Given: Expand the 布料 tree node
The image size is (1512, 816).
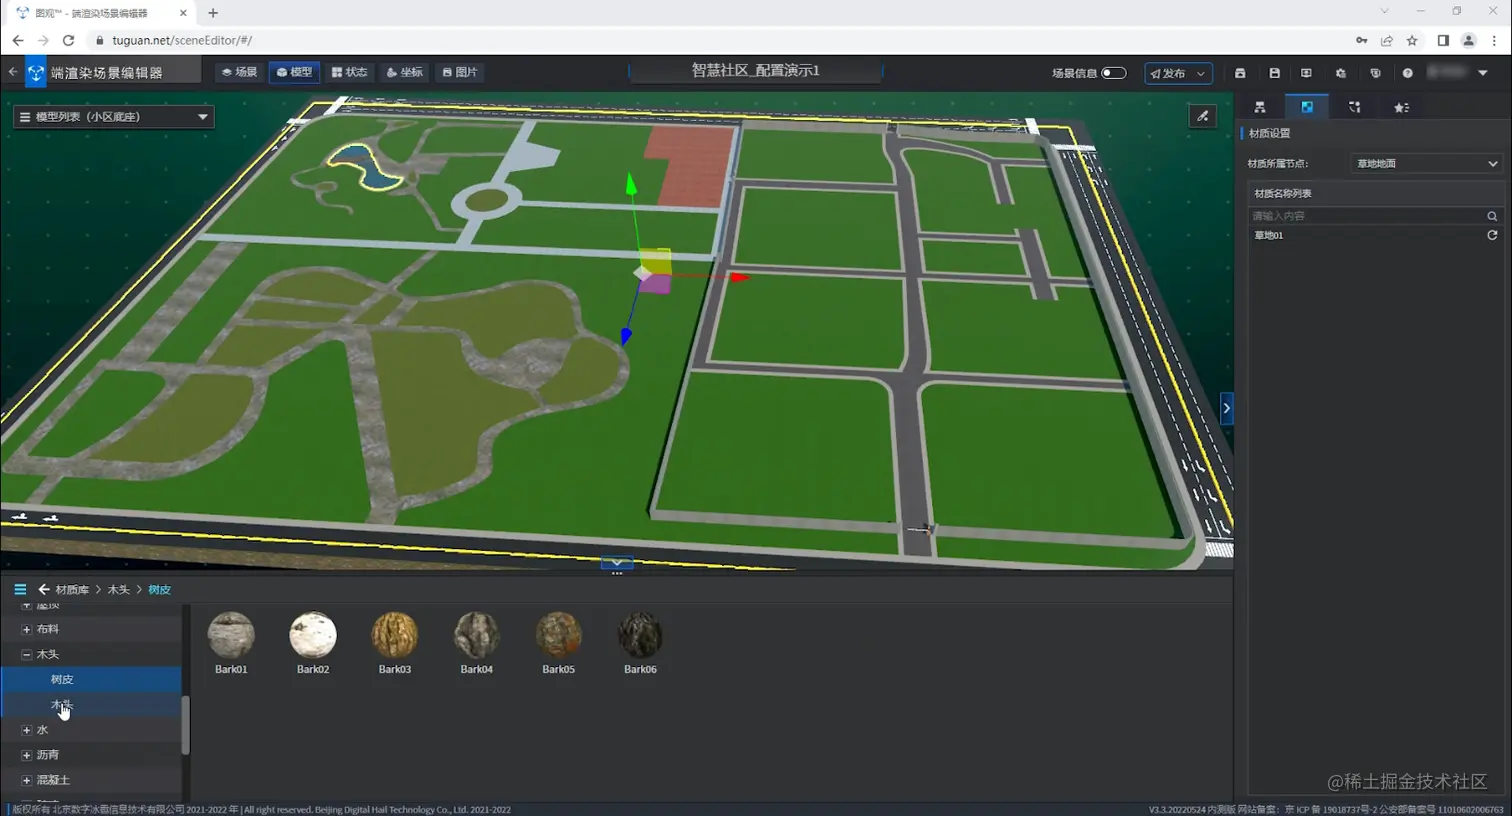Looking at the screenshot, I should pos(27,630).
